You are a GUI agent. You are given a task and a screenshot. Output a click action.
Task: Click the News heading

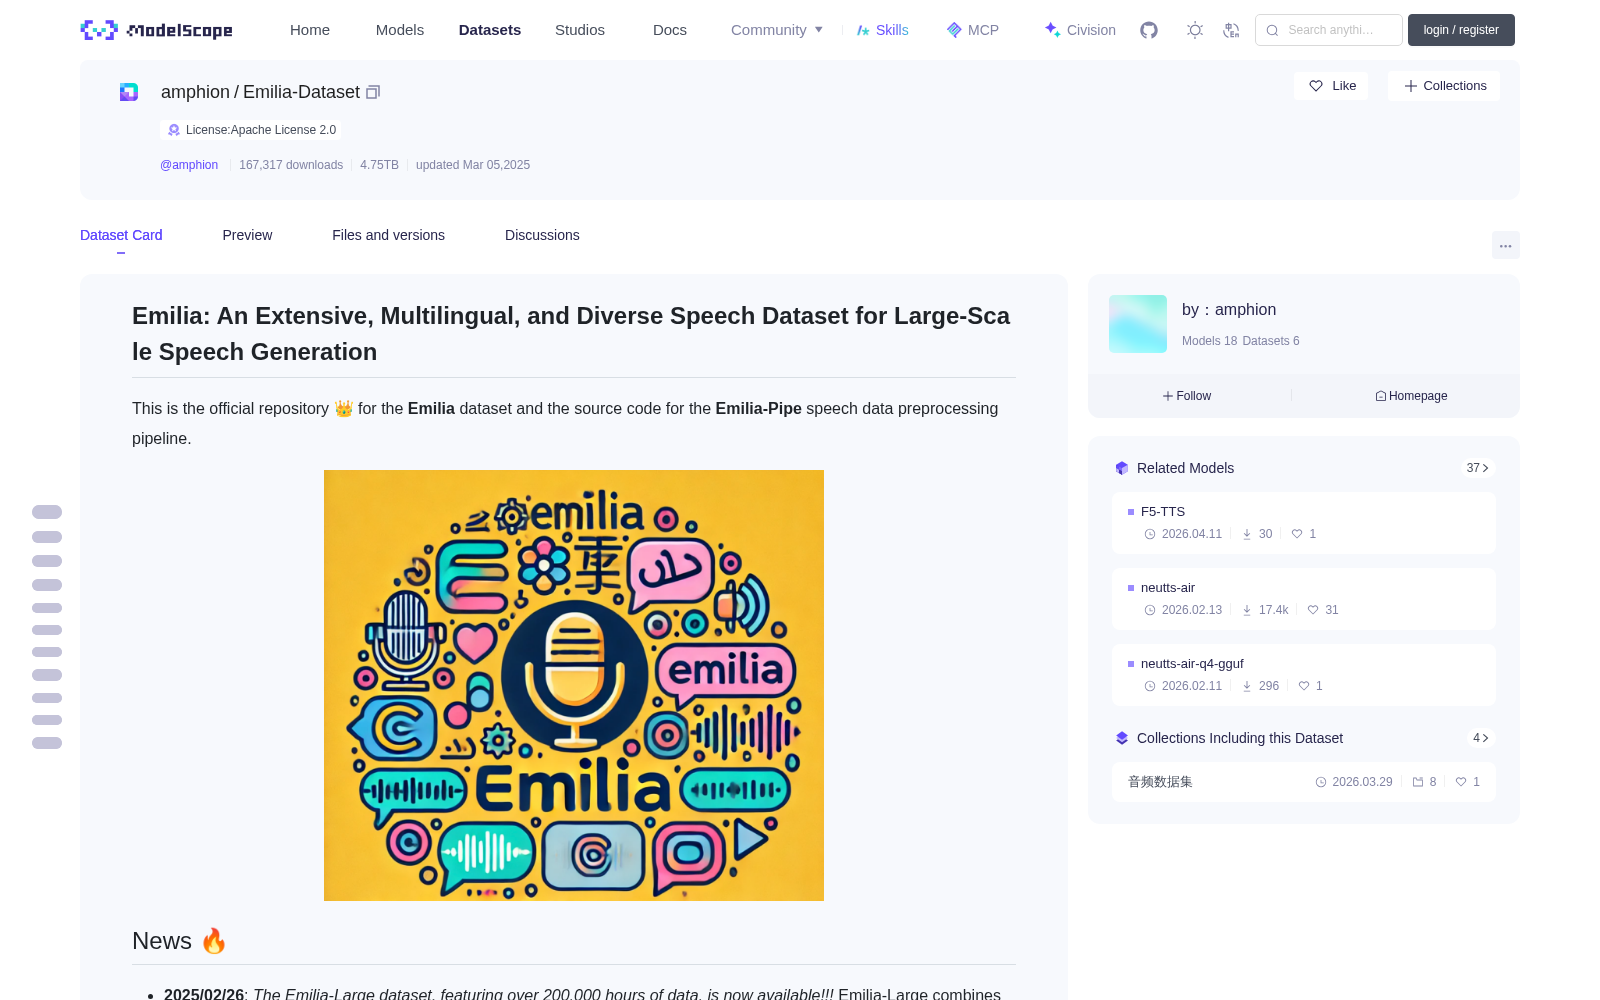click(180, 941)
